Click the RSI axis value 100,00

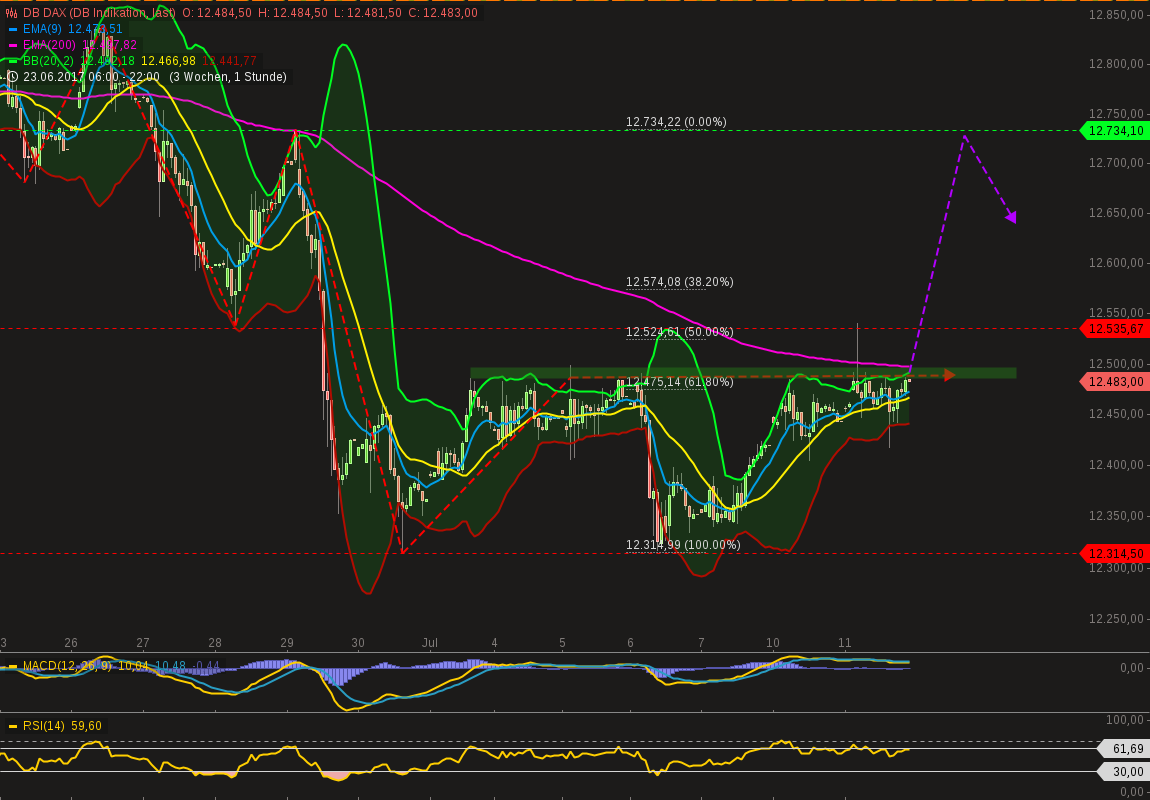[x=1125, y=720]
